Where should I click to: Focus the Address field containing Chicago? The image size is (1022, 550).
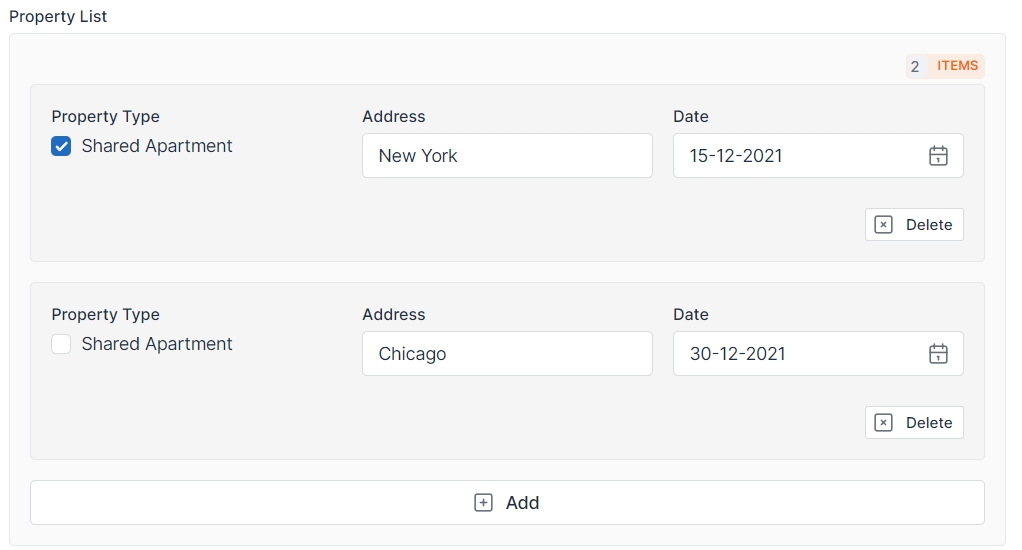pos(507,354)
